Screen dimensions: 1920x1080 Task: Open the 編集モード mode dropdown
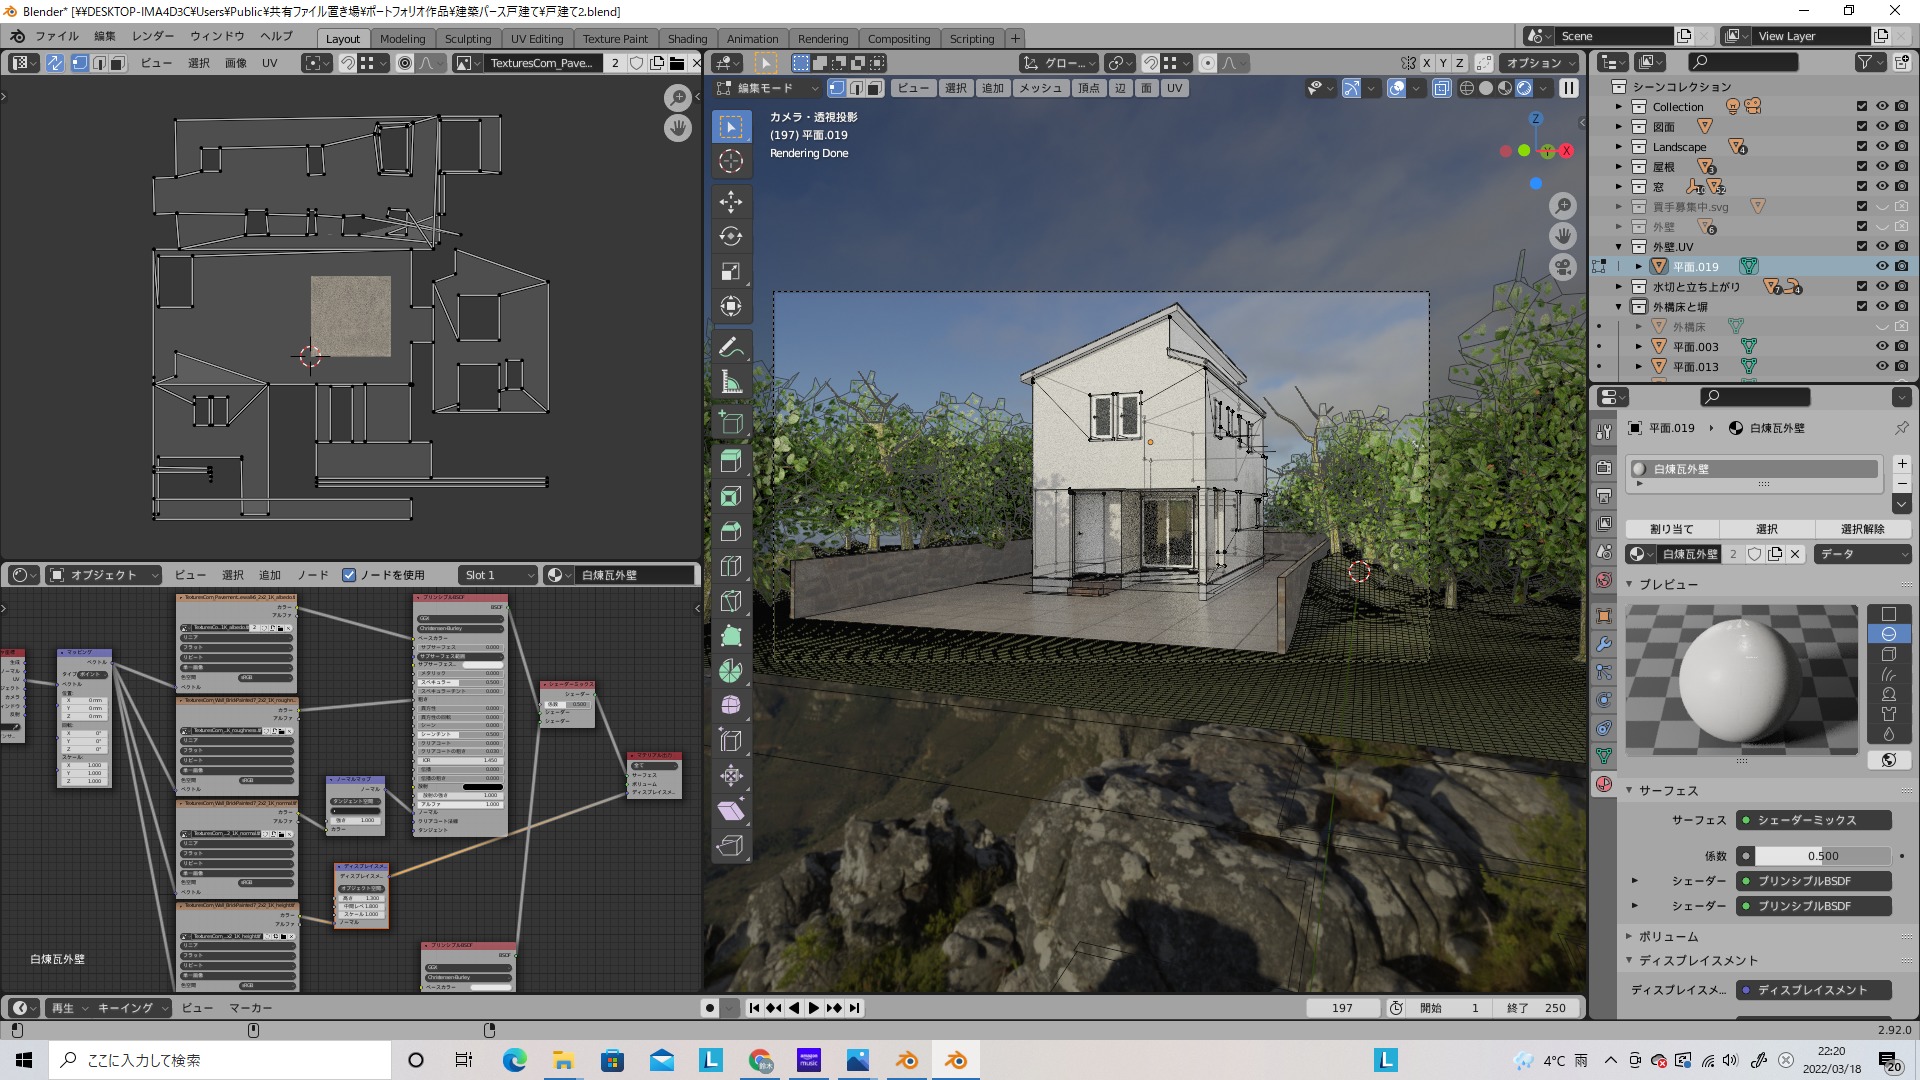click(x=768, y=88)
